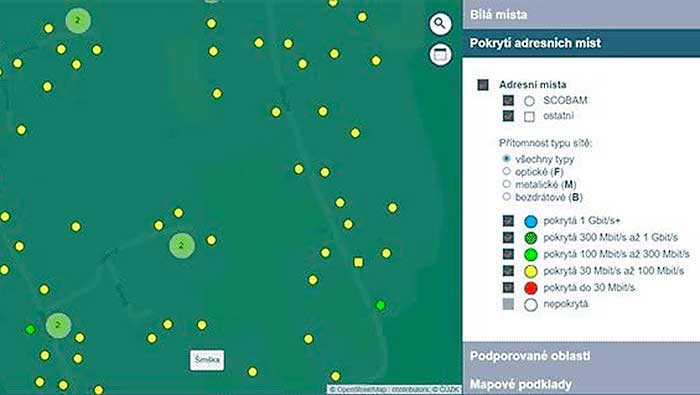Toggle the Adresní místa checkbox
700x395 pixels.
click(483, 85)
